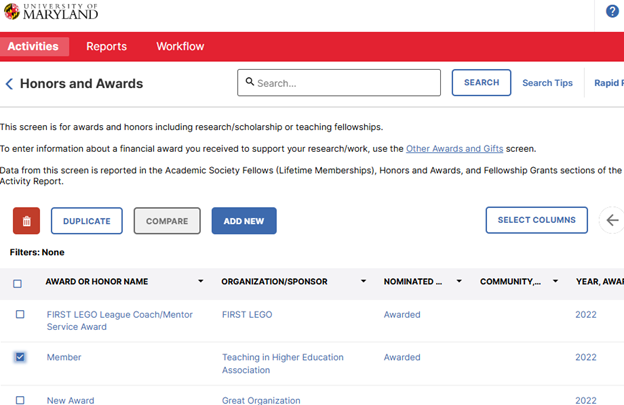Screen dimensions: 624x405
Task: Select the New Award row checkbox
Action: pyautogui.click(x=20, y=400)
